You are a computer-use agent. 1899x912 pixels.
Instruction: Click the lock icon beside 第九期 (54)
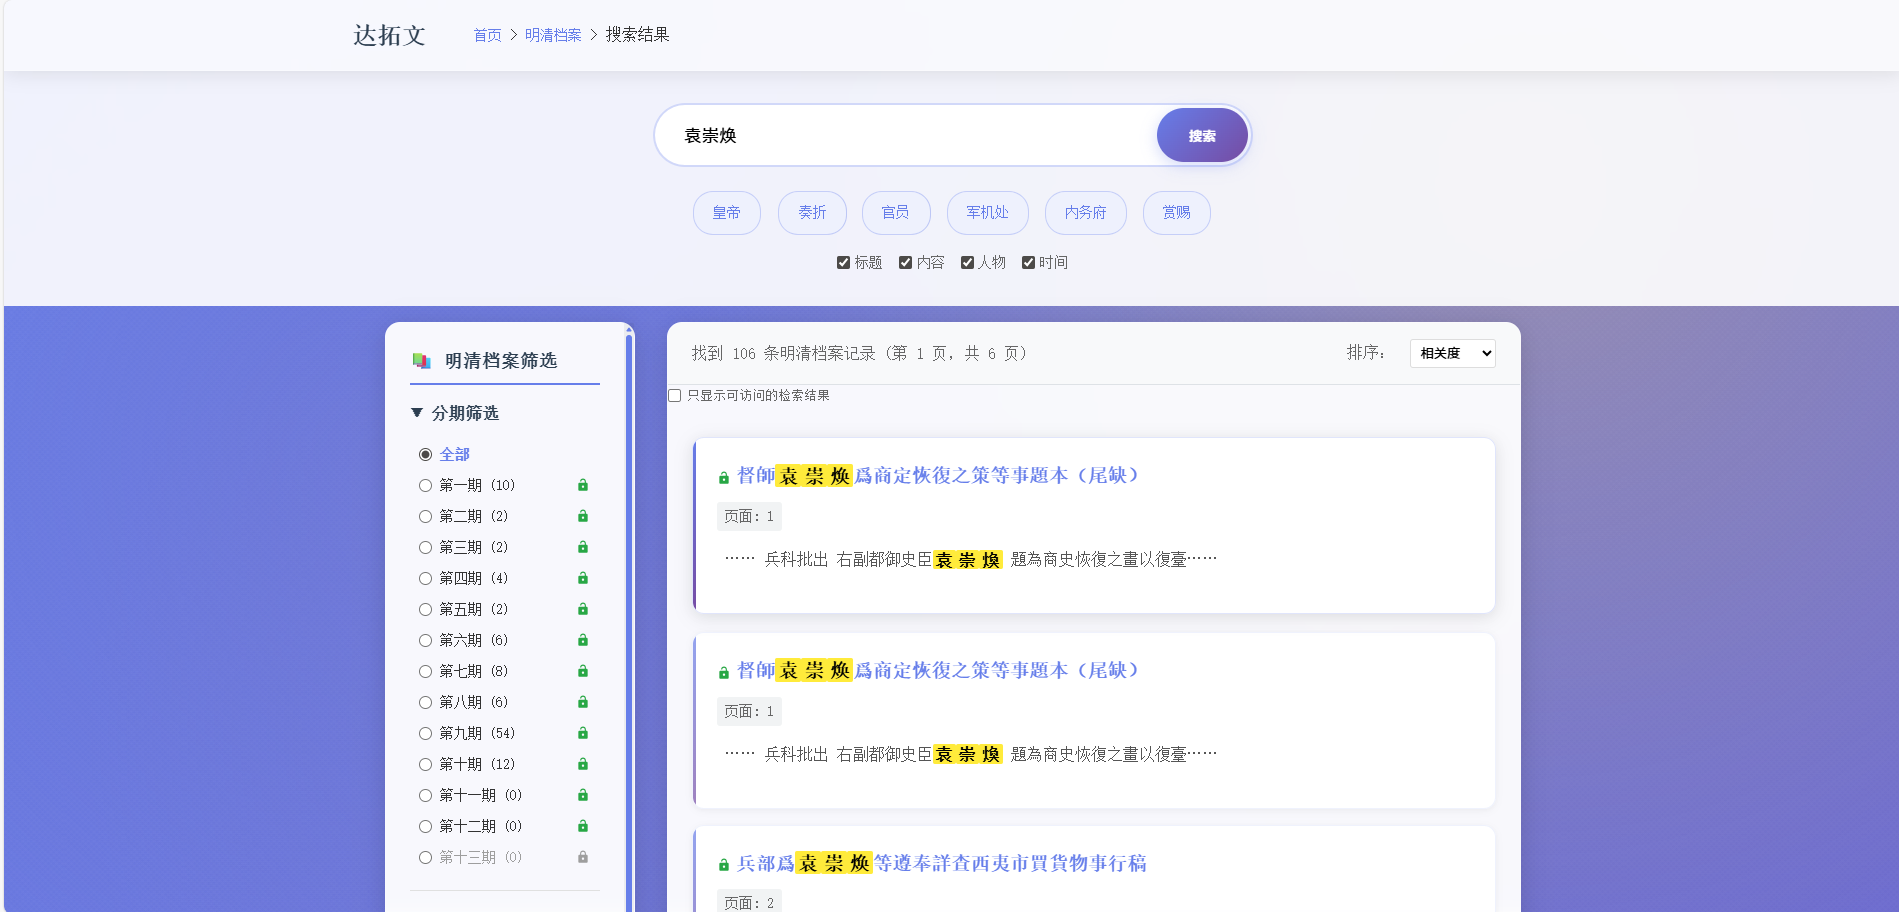pyautogui.click(x=583, y=733)
